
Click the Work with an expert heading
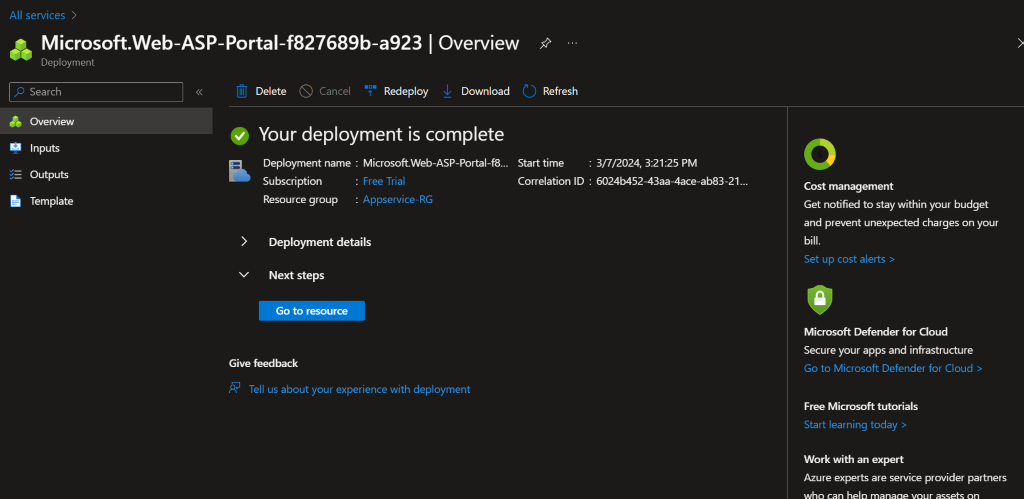coord(854,459)
